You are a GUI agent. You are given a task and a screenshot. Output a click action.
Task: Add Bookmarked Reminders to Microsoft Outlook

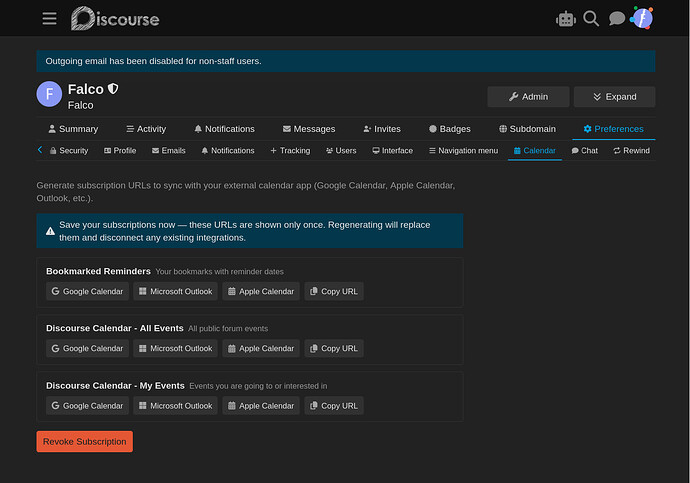click(x=176, y=291)
